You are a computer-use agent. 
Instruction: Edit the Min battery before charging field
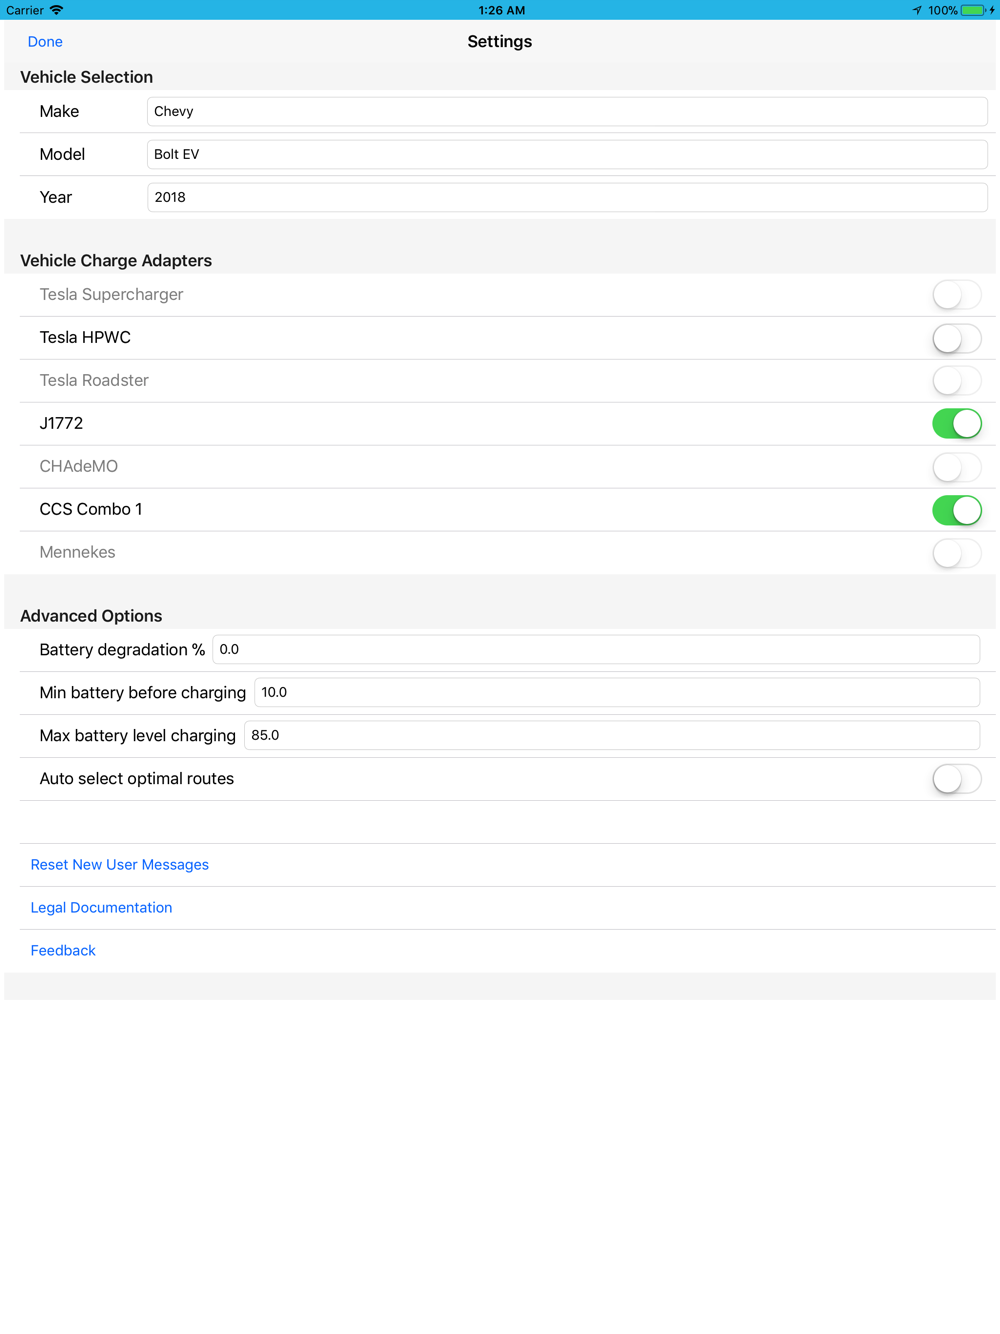tap(616, 693)
